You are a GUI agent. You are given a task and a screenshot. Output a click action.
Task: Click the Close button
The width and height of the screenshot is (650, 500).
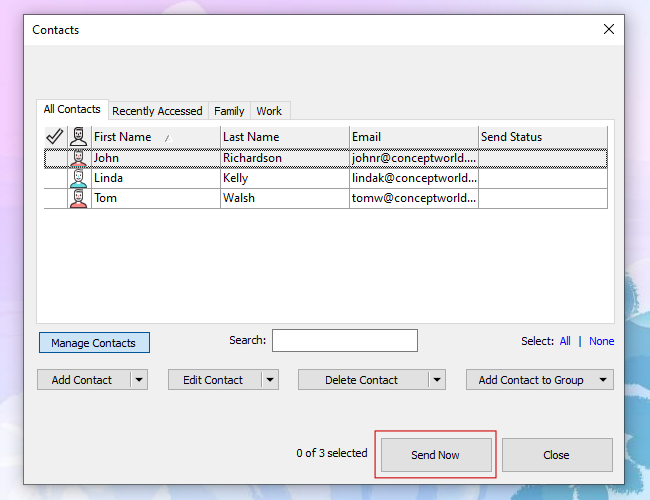pos(557,455)
